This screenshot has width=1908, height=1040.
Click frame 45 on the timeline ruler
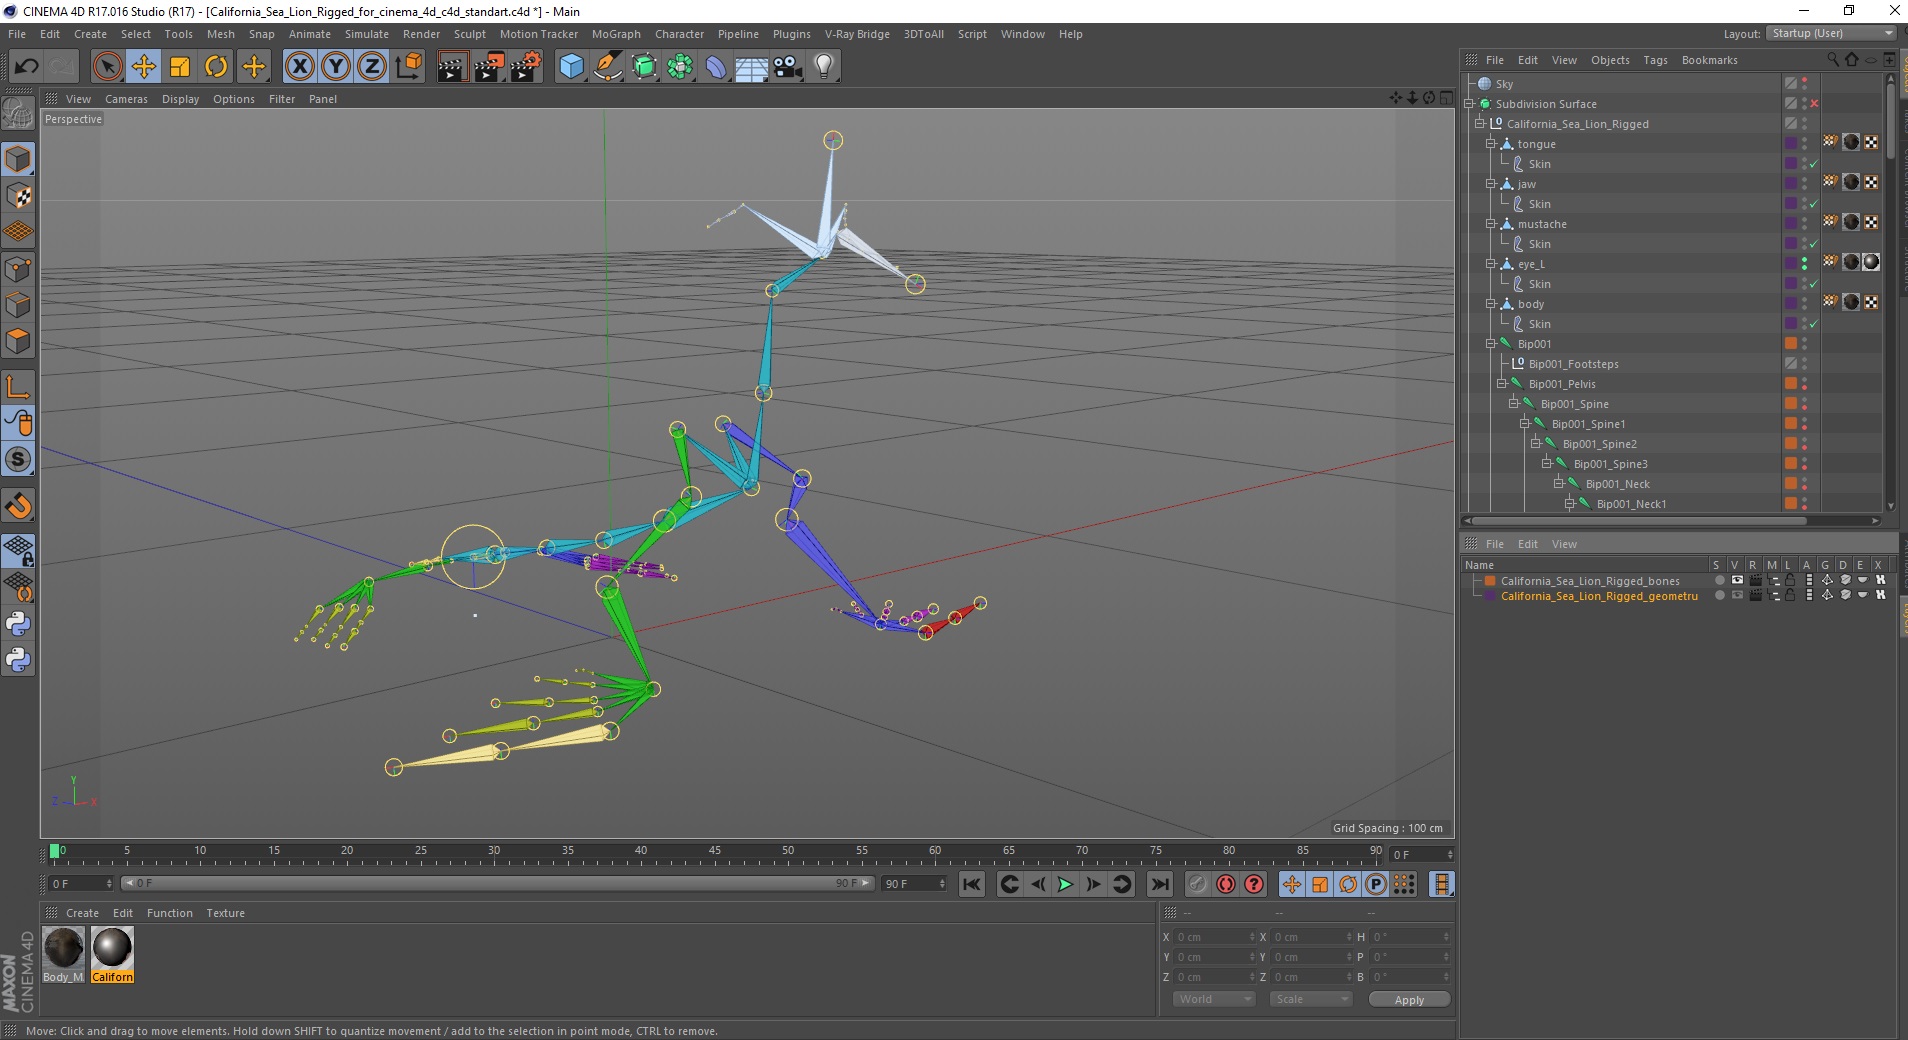(x=714, y=852)
